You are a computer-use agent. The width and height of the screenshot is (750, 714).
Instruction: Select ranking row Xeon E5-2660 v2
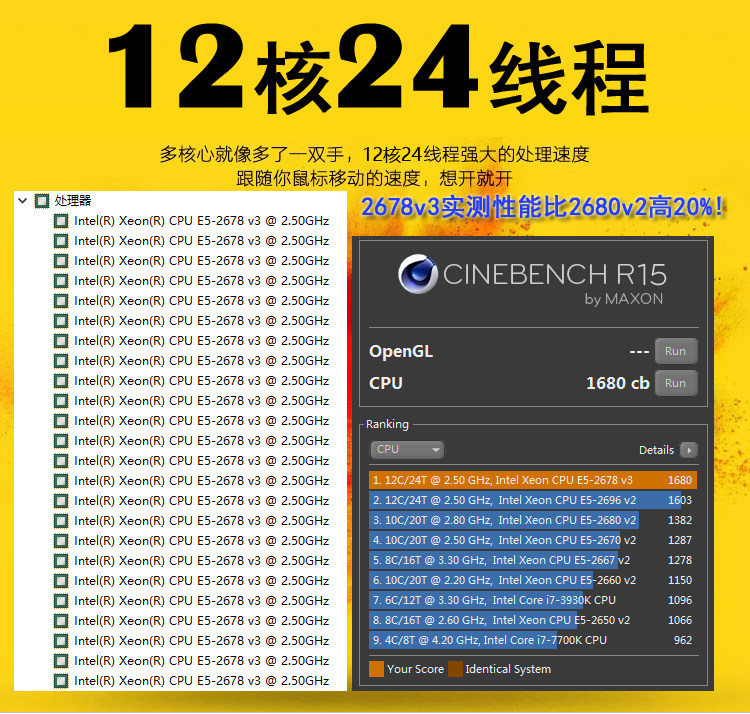tap(533, 580)
